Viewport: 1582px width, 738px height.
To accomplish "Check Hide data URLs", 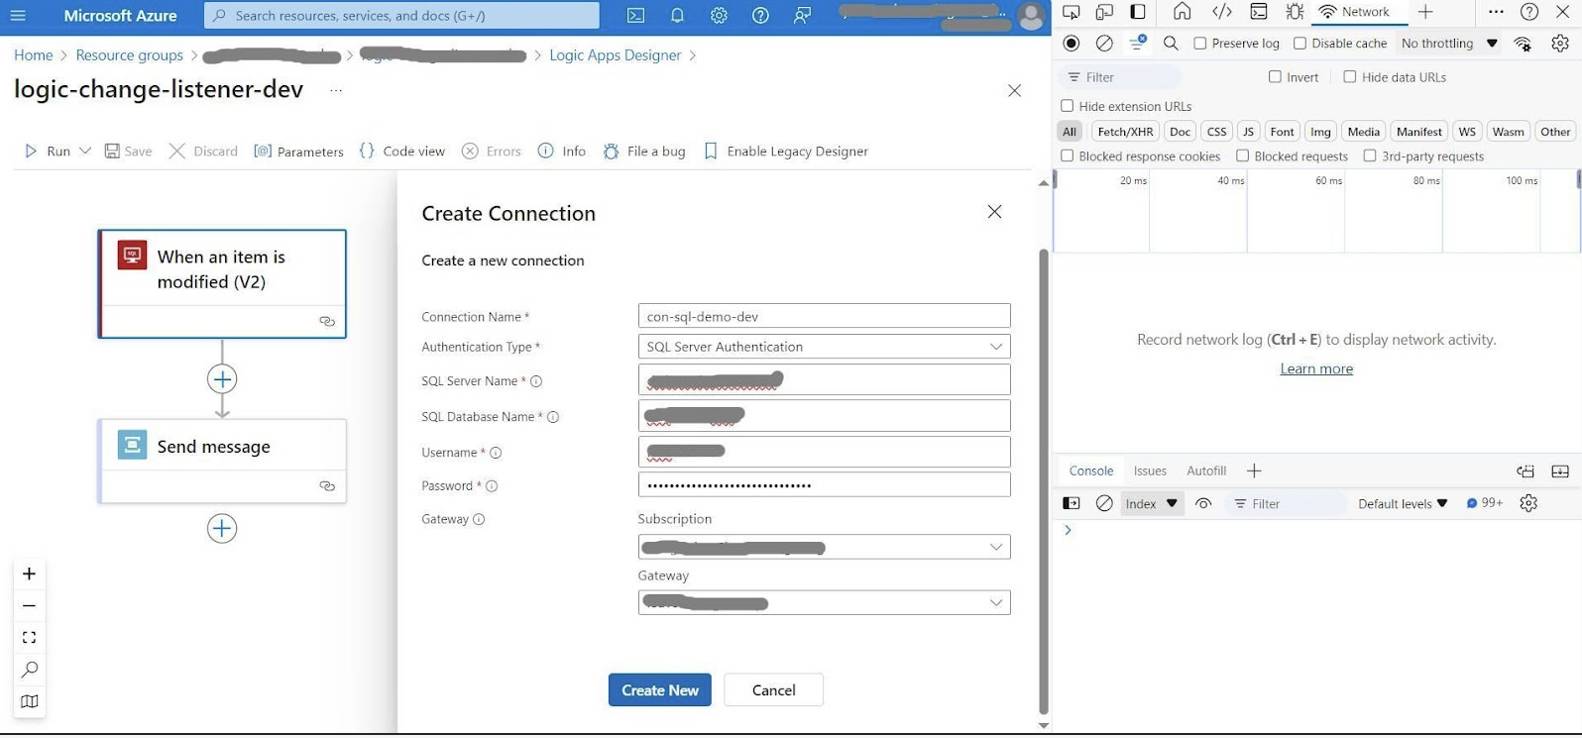I will click(1350, 77).
